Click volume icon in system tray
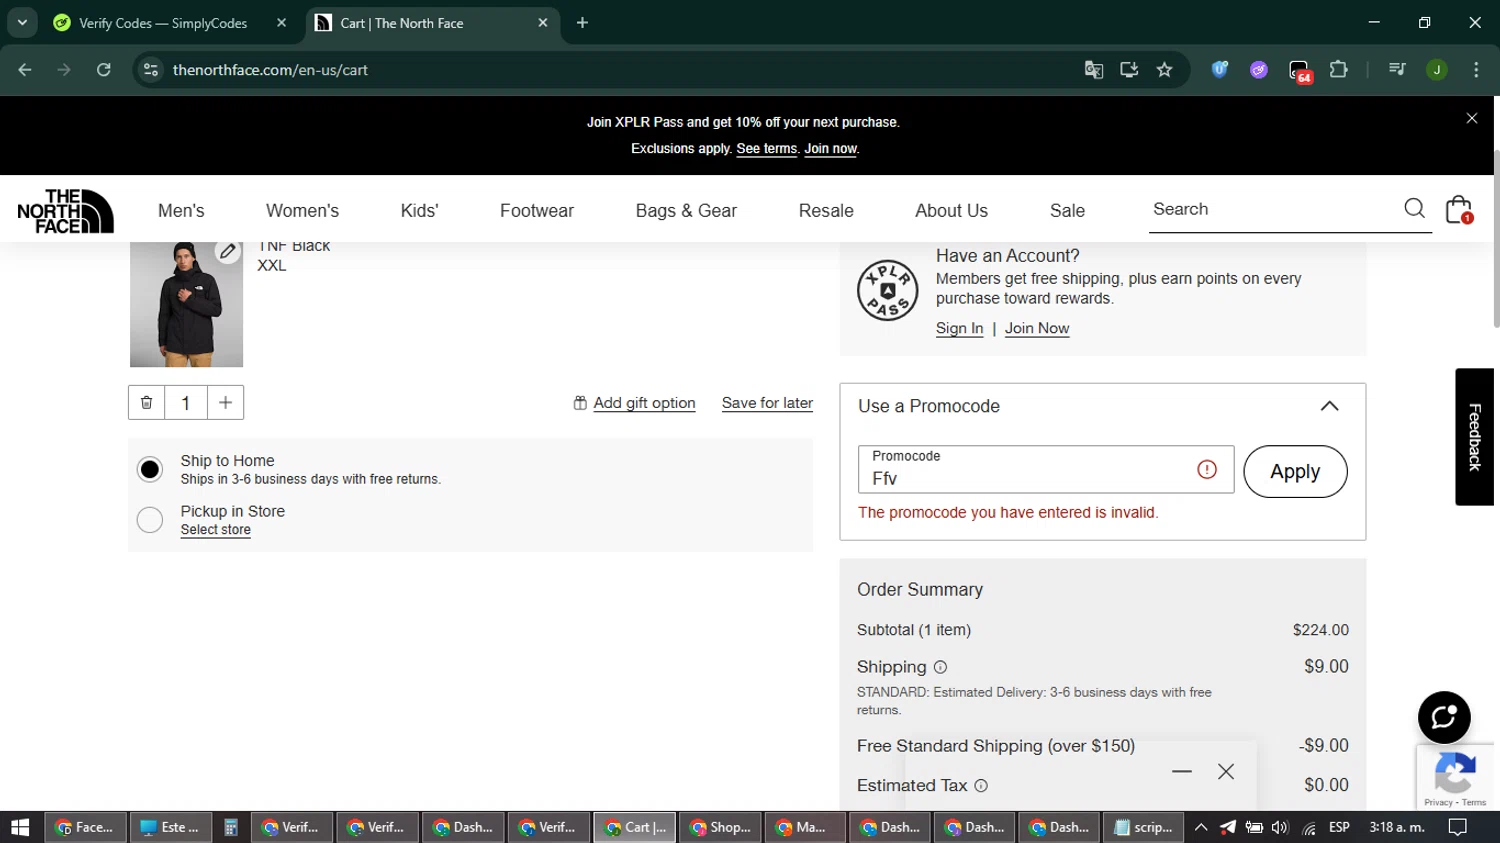 pos(1280,827)
